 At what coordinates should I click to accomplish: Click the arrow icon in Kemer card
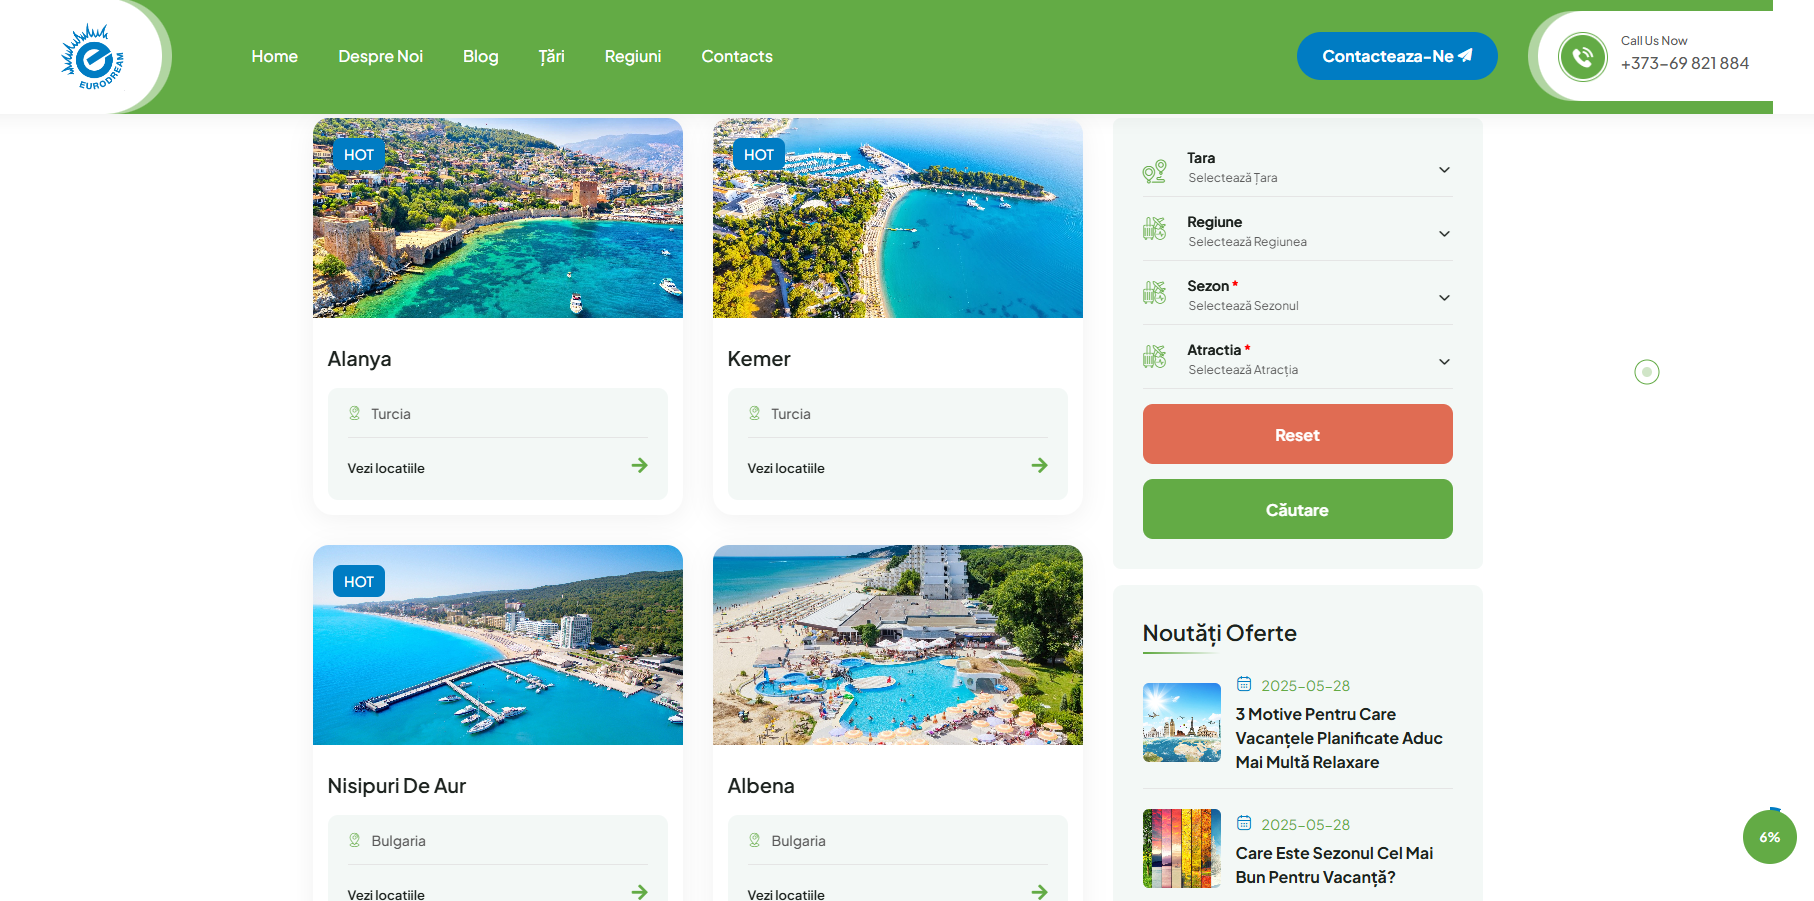pyautogui.click(x=1039, y=466)
